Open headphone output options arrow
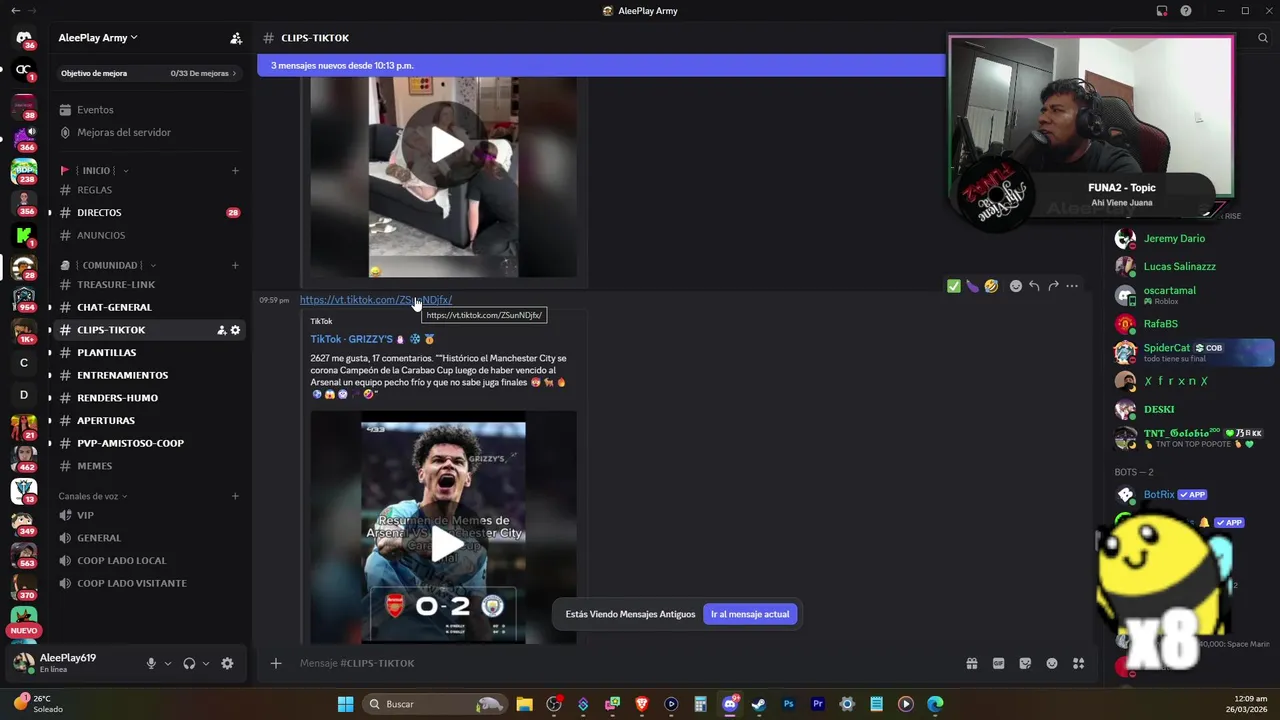Image resolution: width=1280 pixels, height=720 pixels. point(206,663)
